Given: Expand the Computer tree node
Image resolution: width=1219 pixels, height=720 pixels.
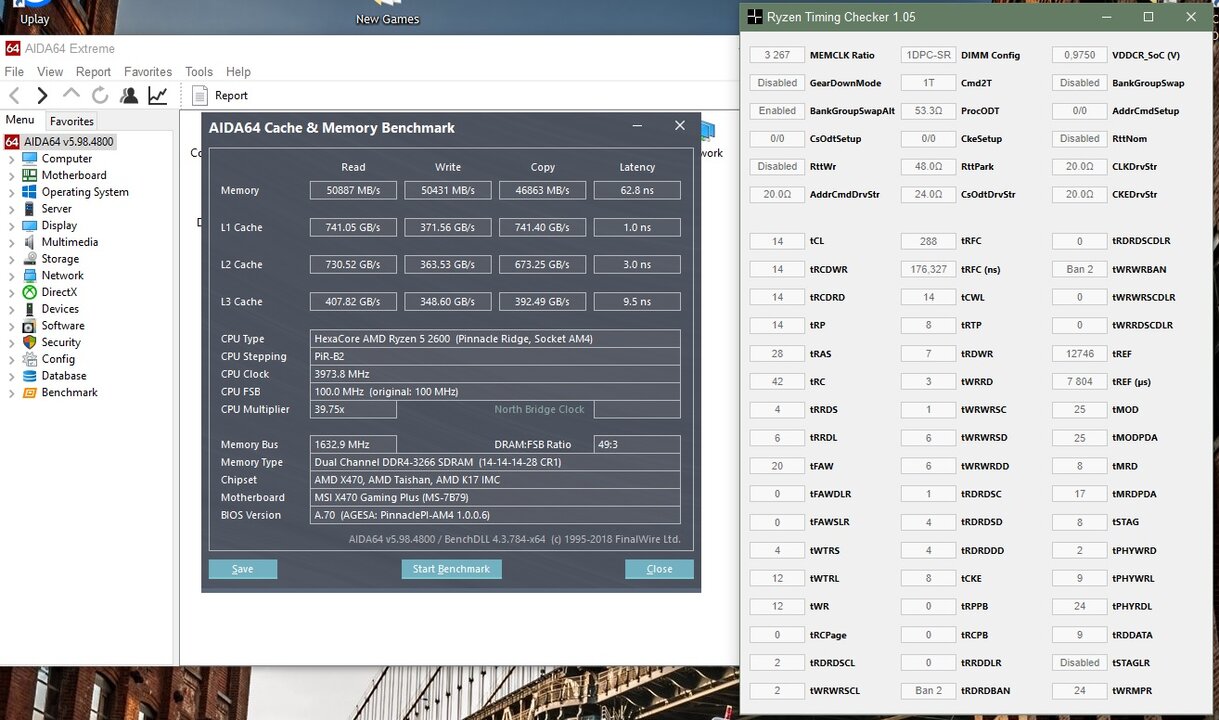Looking at the screenshot, I should click(x=11, y=159).
